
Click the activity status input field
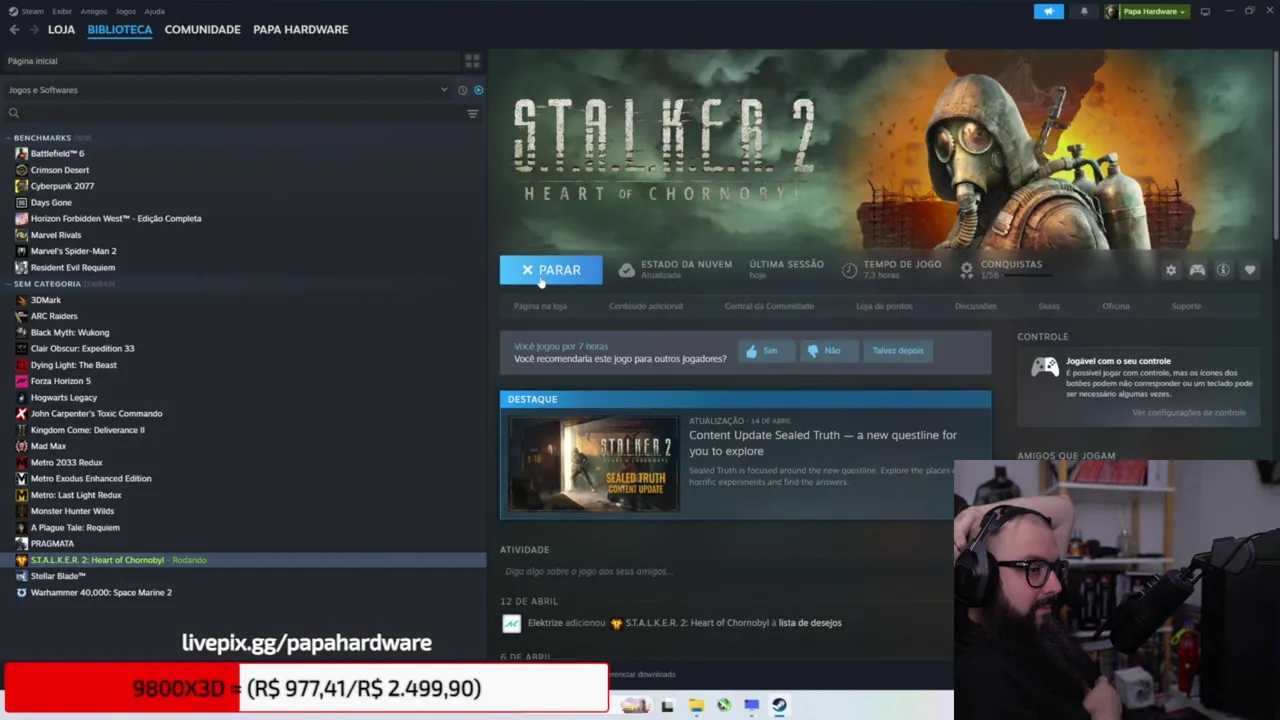pos(725,572)
